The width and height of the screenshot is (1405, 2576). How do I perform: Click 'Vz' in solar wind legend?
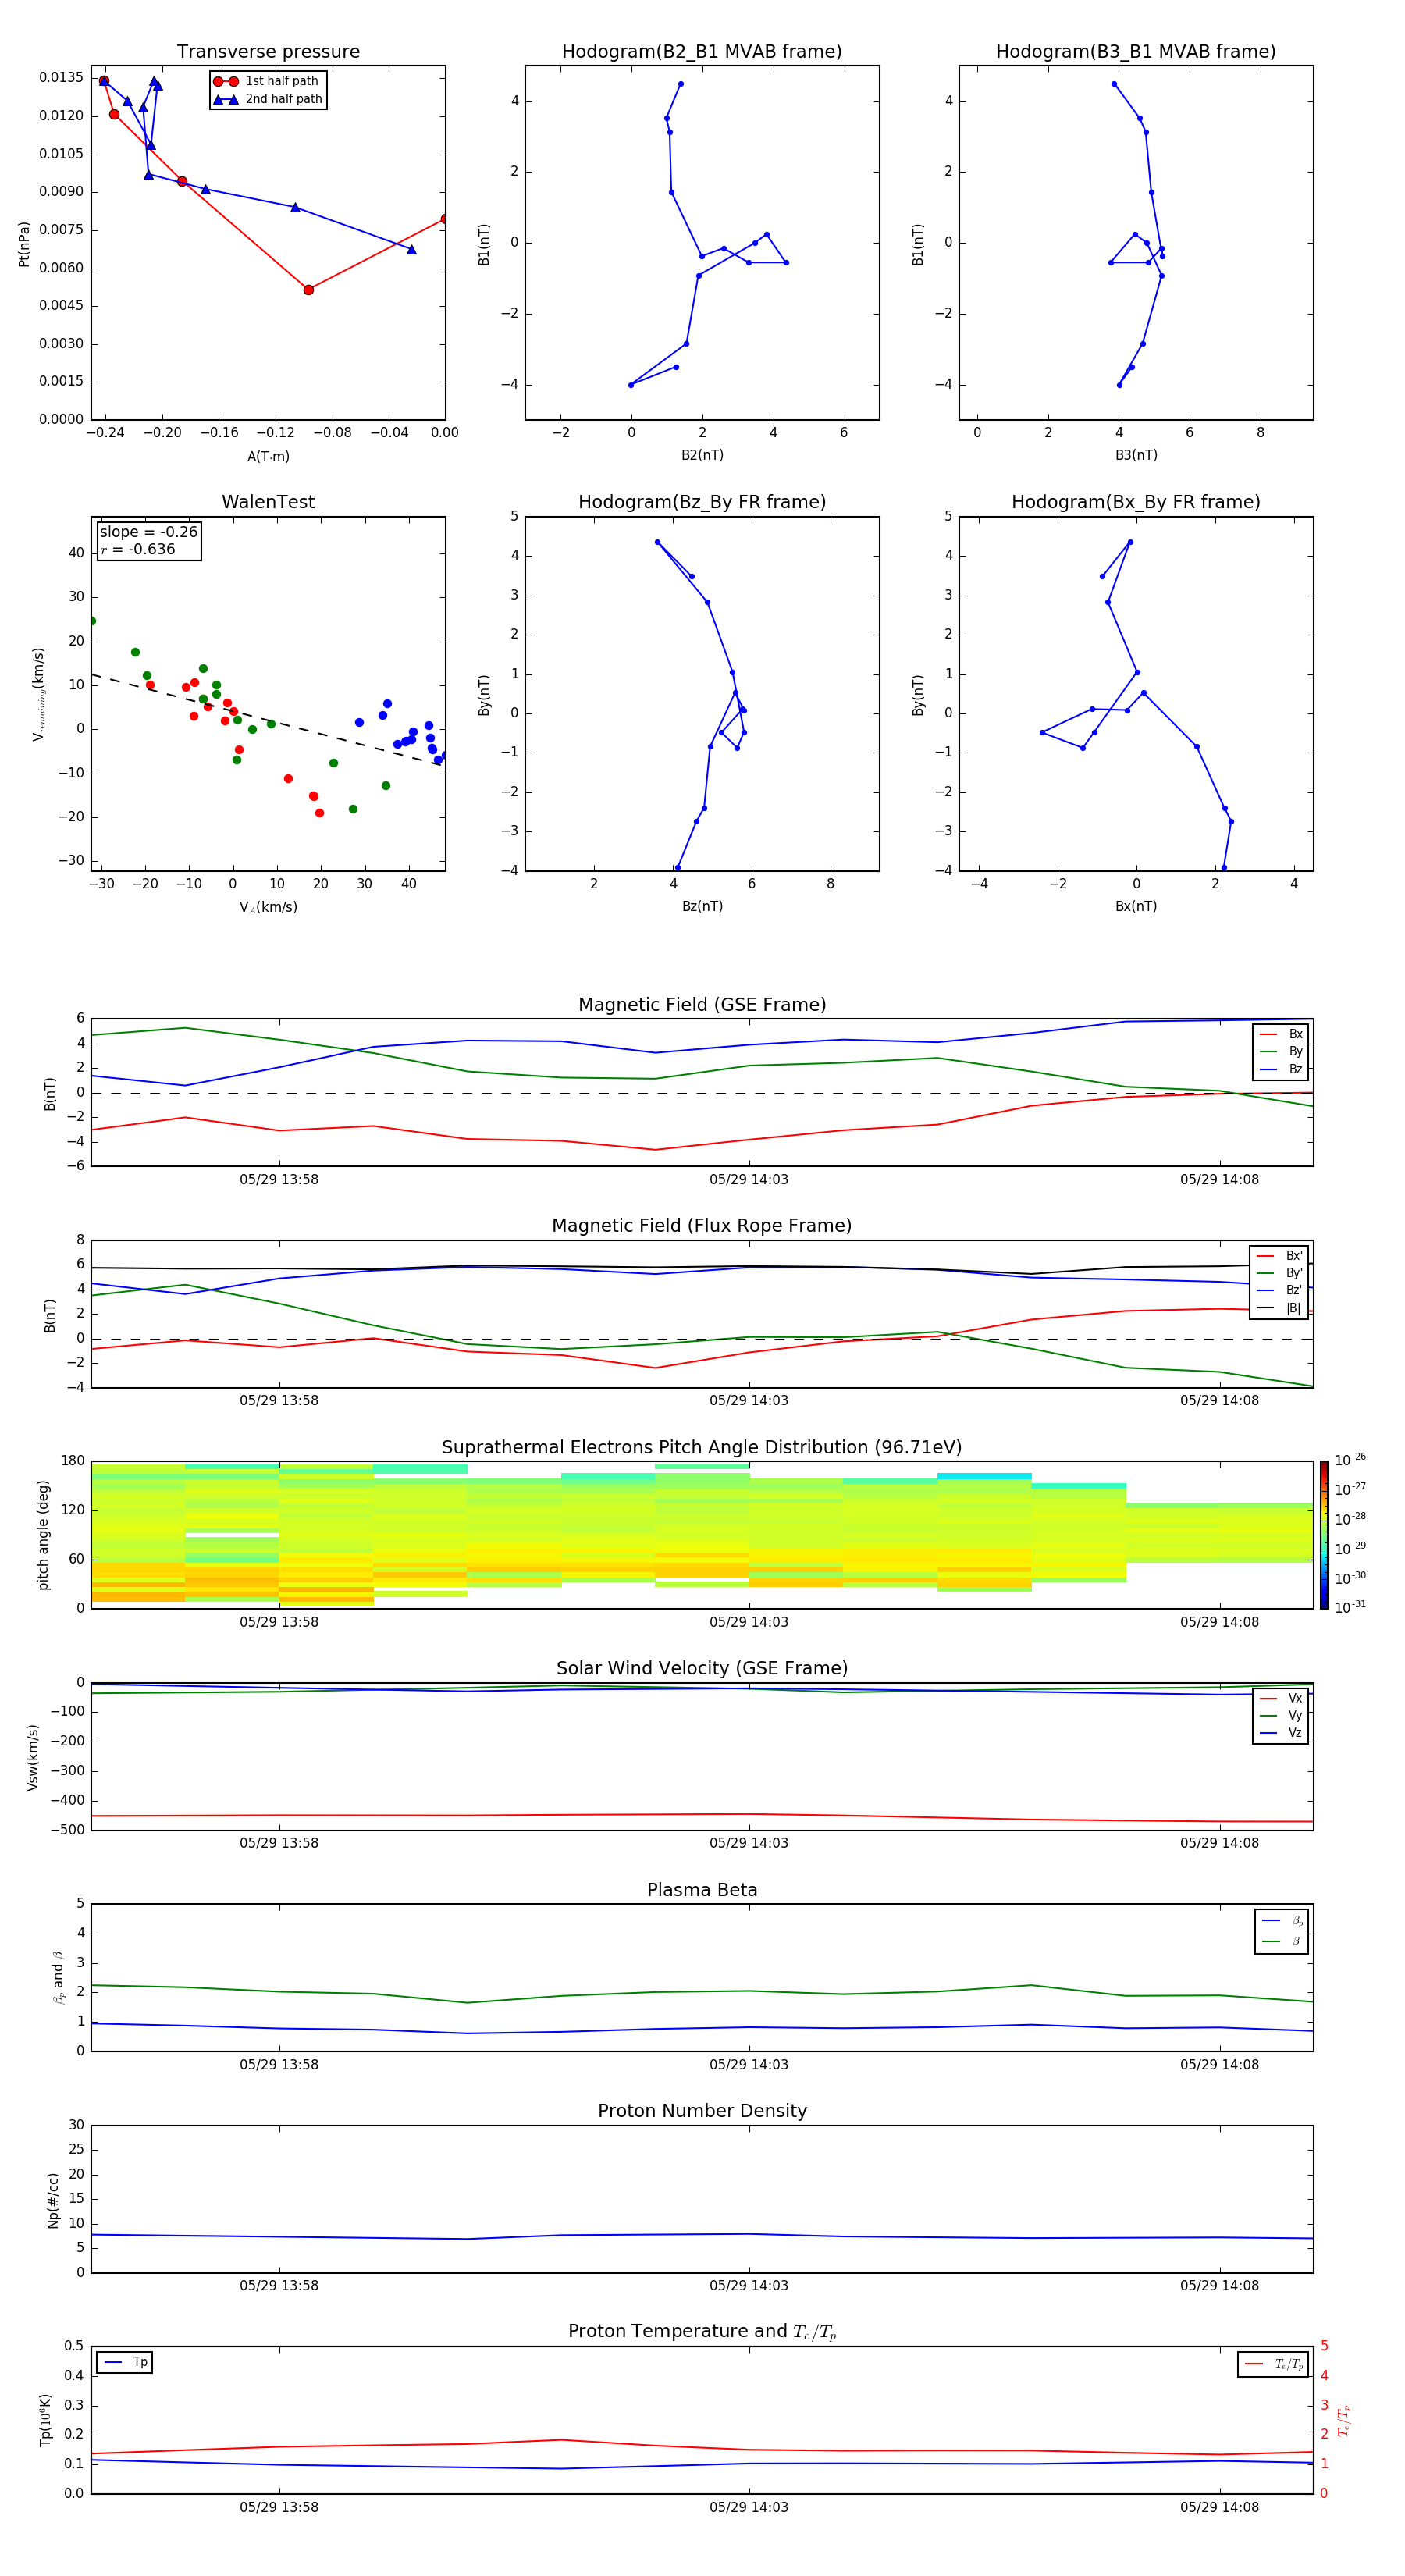1282,1732
